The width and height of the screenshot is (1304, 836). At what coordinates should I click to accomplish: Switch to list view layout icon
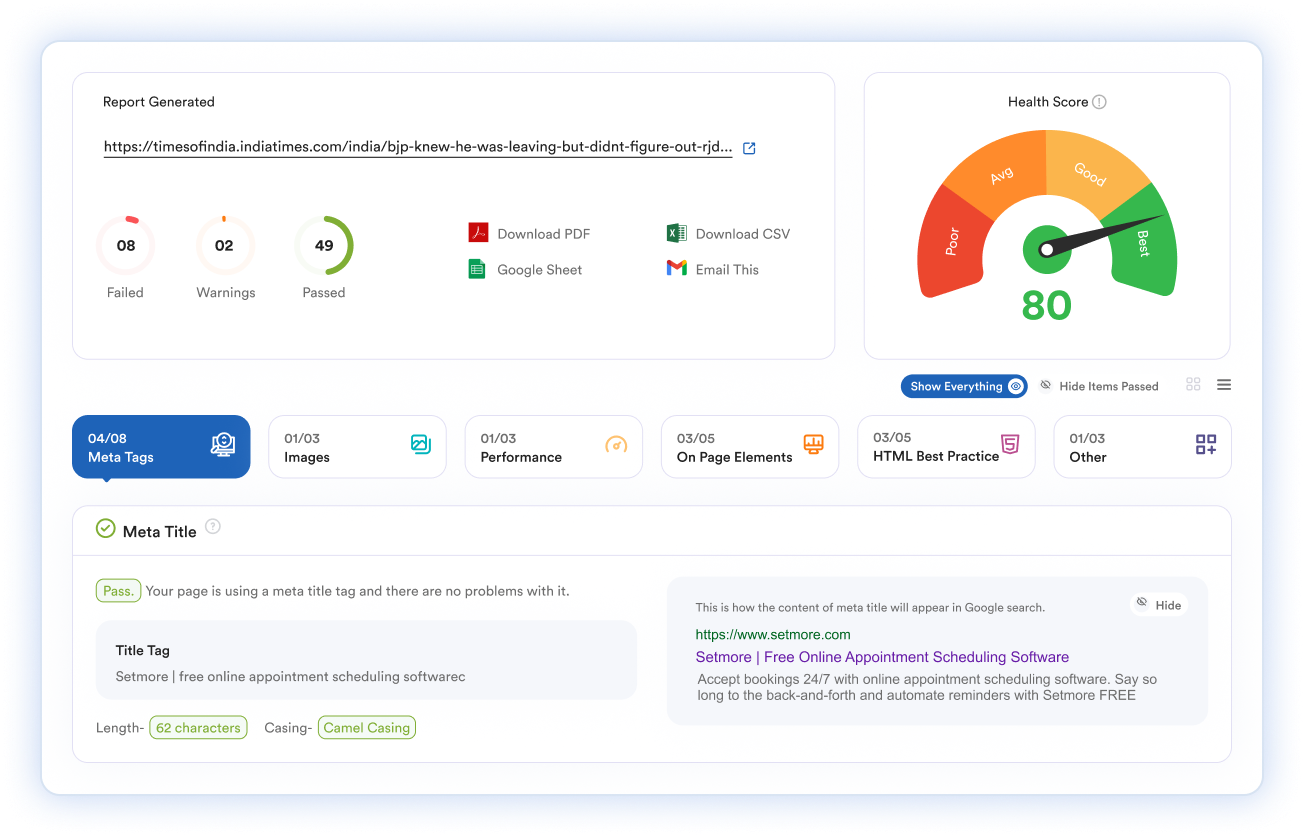[1224, 385]
